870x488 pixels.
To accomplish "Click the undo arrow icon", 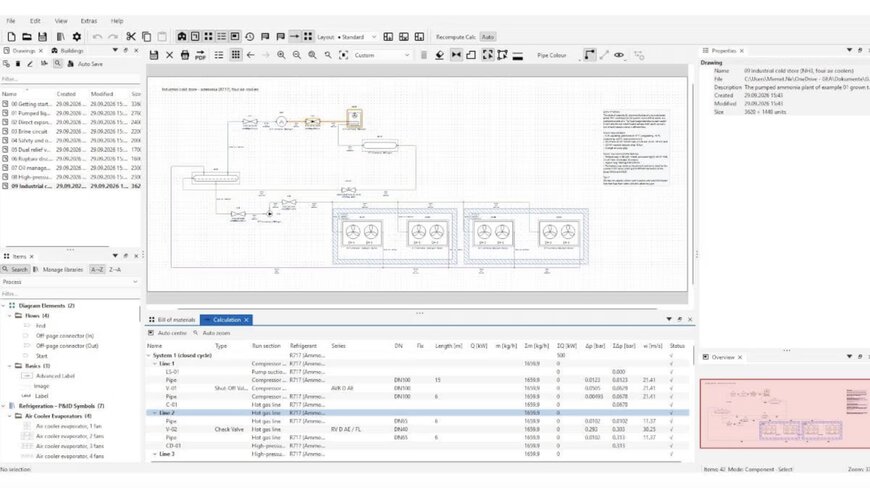I will pos(97,37).
